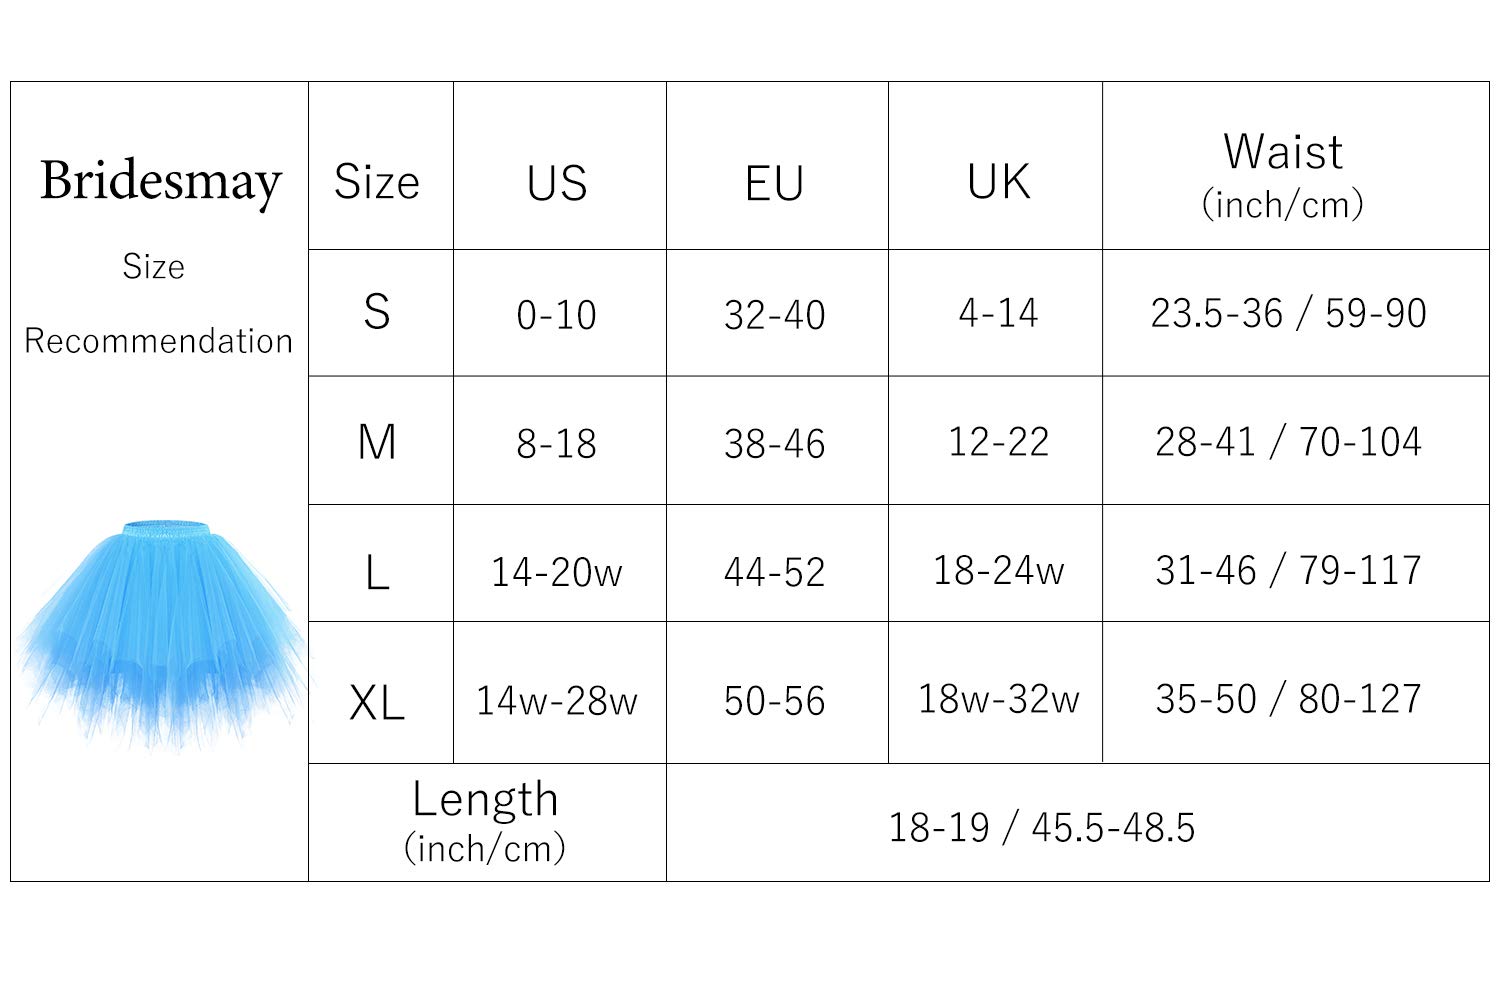
Task: Click the US 14w-28w cell
Action: point(557,700)
